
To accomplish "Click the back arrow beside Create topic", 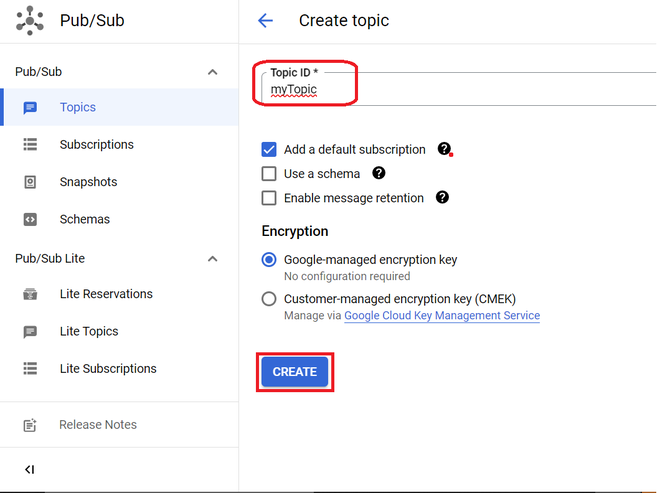I will [x=265, y=21].
